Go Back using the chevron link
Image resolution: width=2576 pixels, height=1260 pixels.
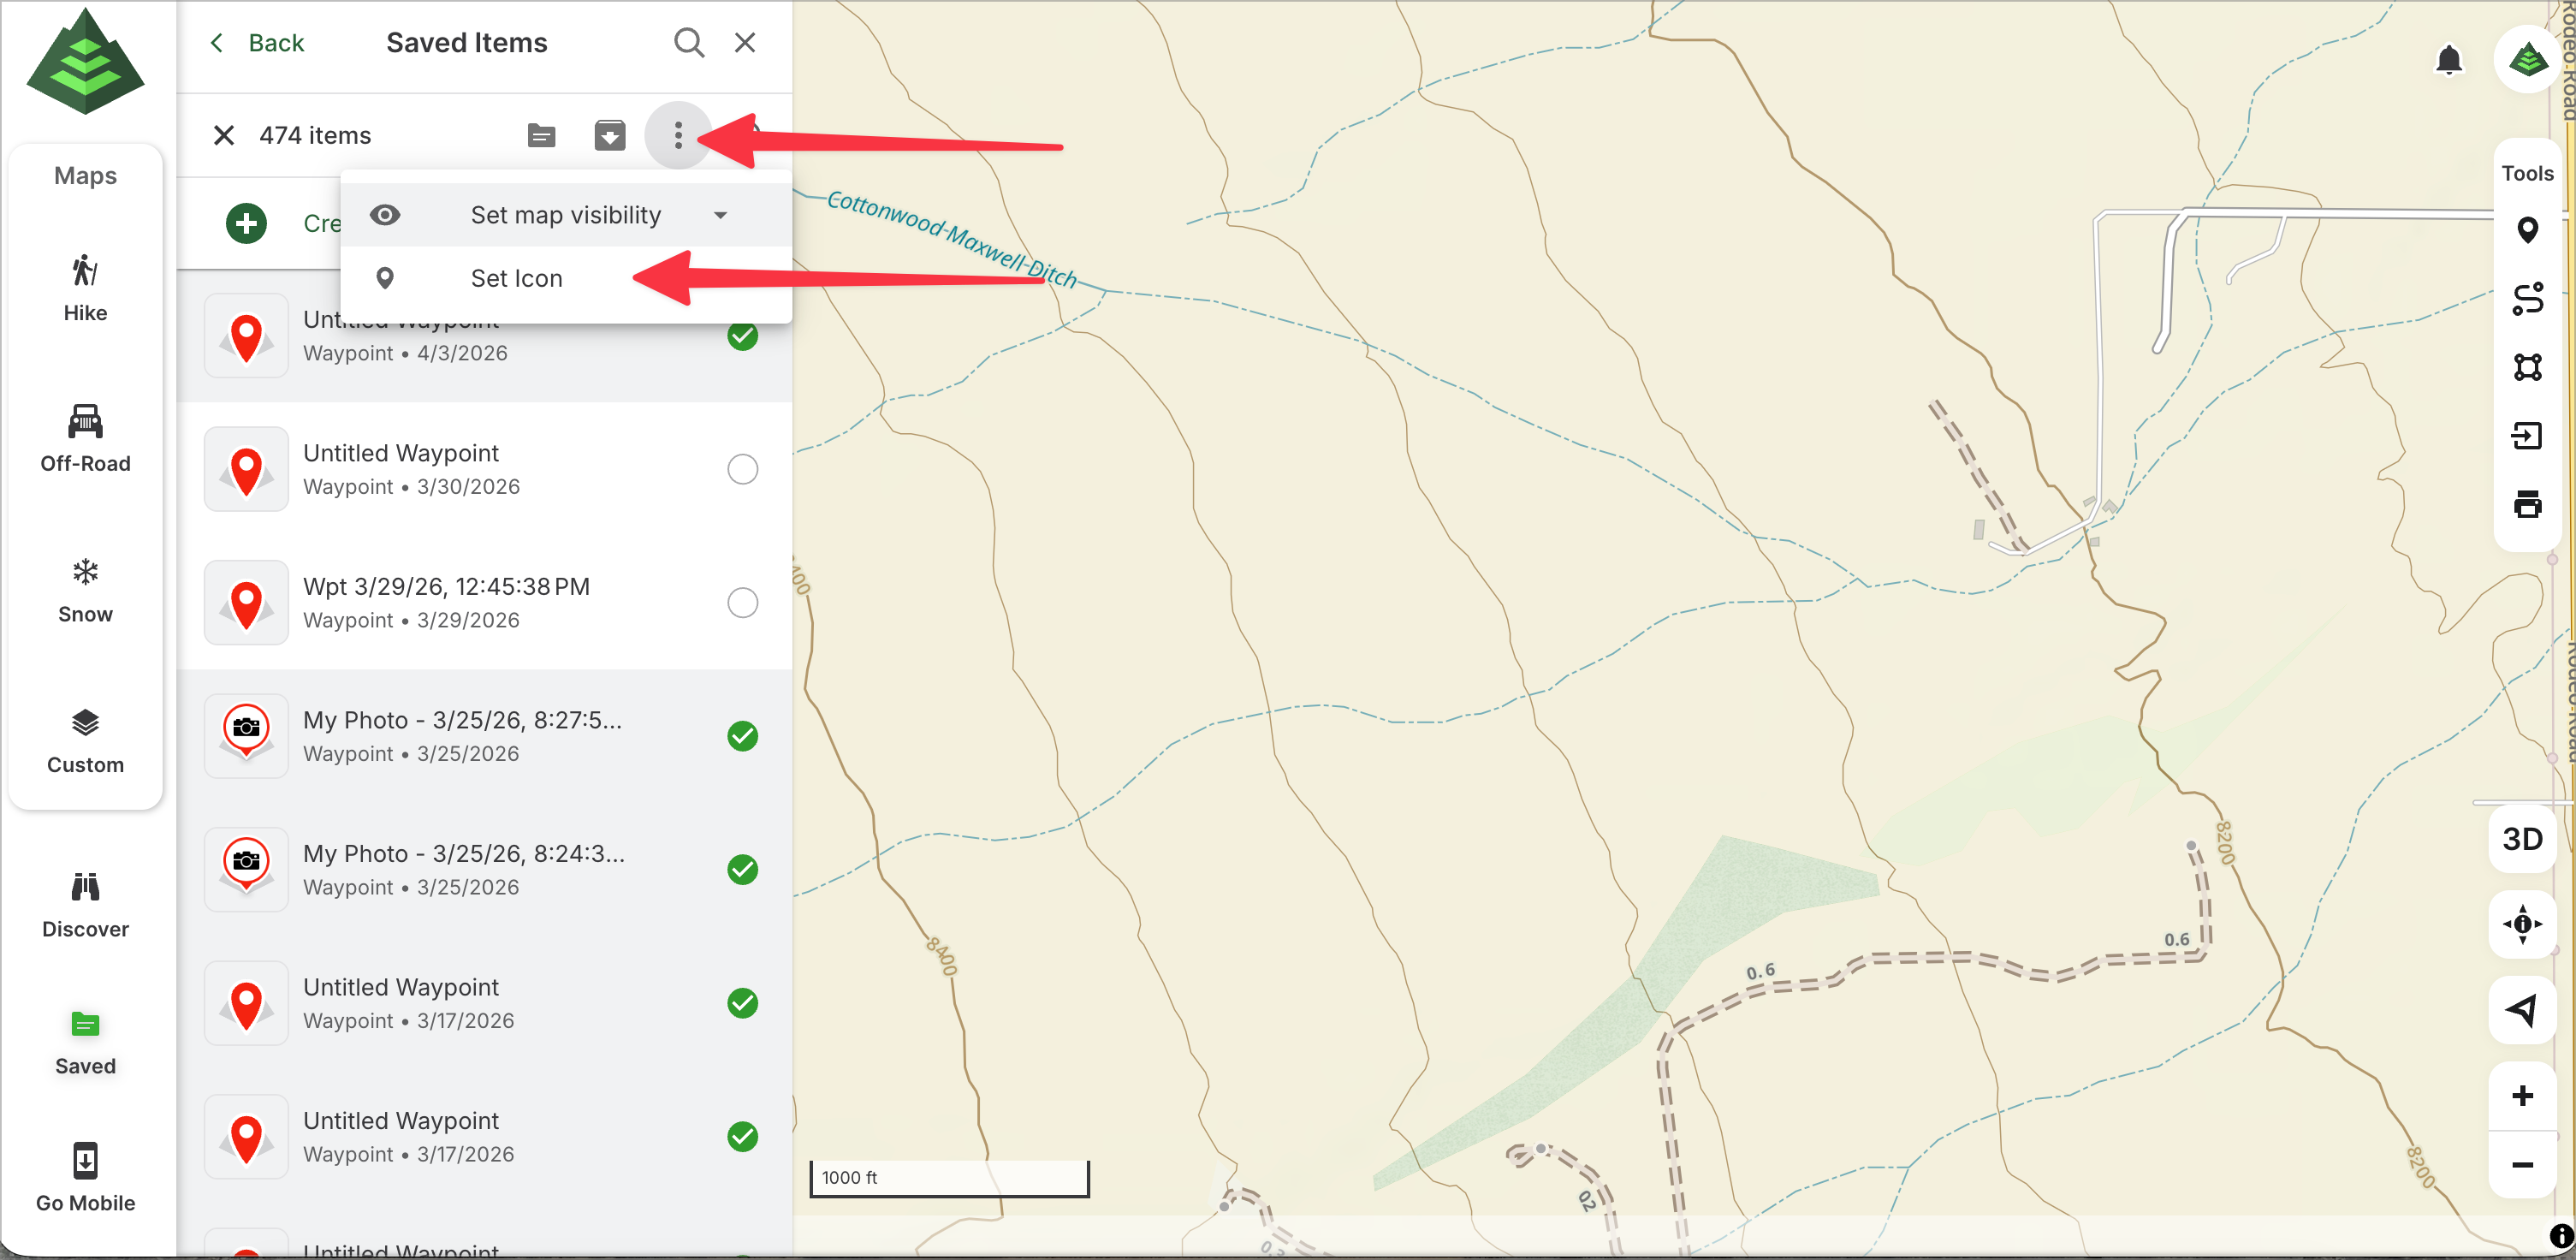point(257,43)
